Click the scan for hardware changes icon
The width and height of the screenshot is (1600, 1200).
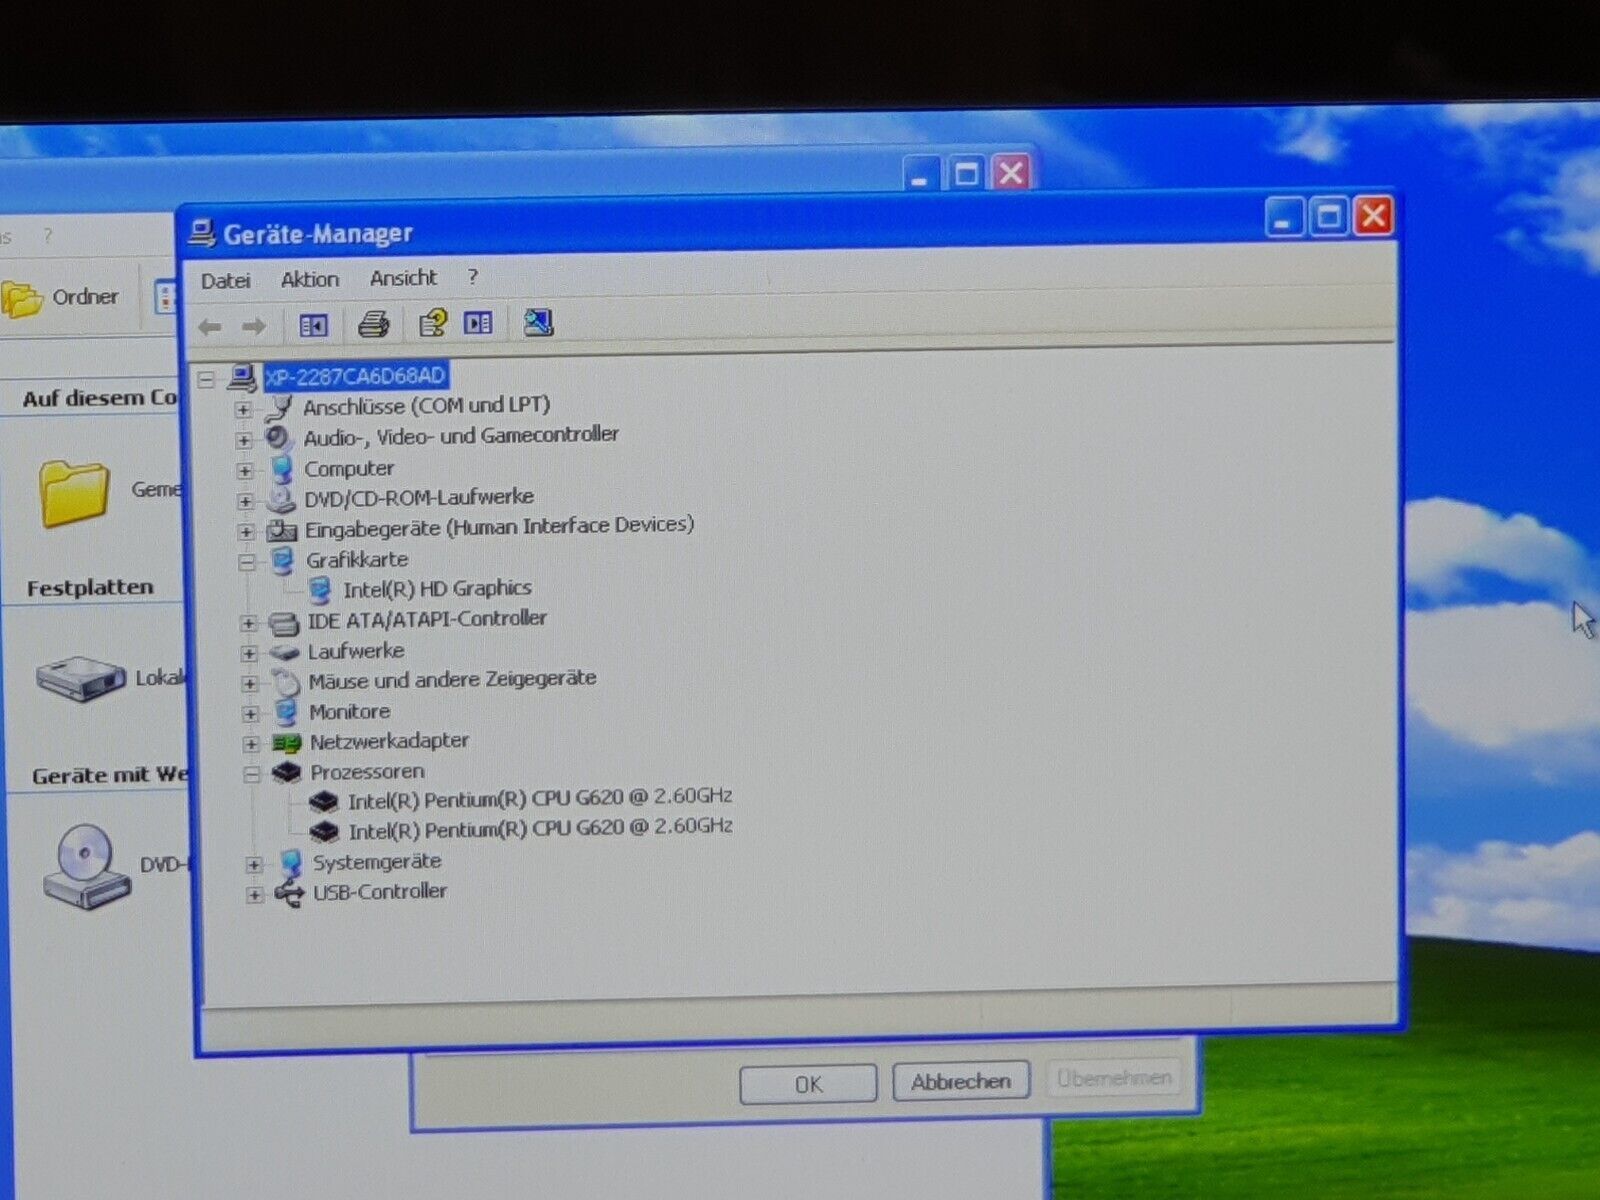(x=538, y=322)
